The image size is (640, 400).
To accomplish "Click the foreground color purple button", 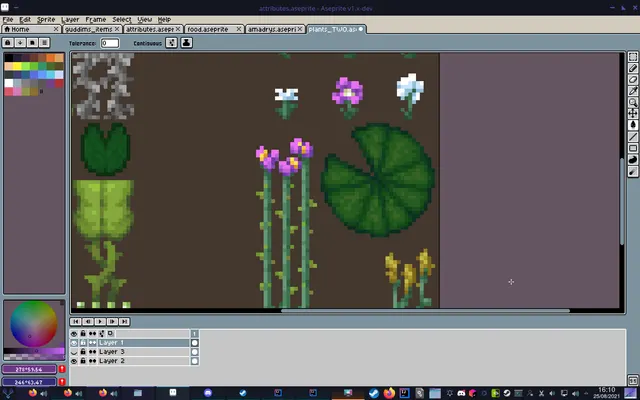I will coord(29,369).
